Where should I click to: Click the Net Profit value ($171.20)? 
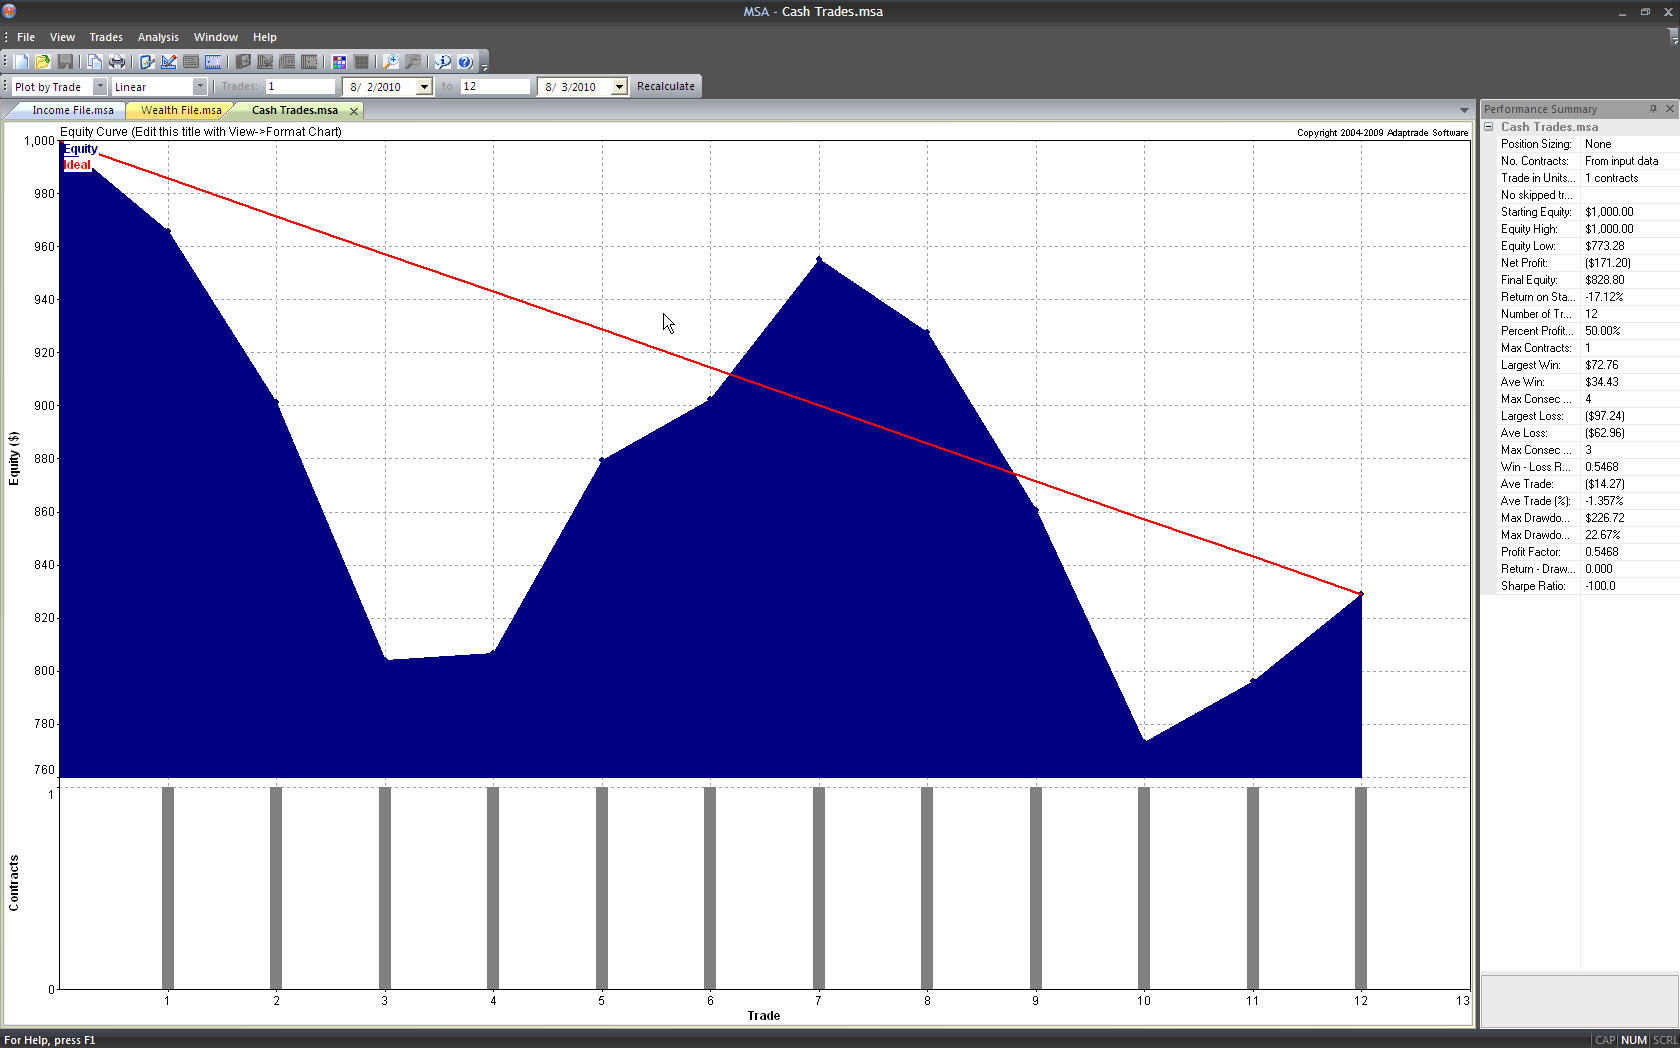point(1608,263)
